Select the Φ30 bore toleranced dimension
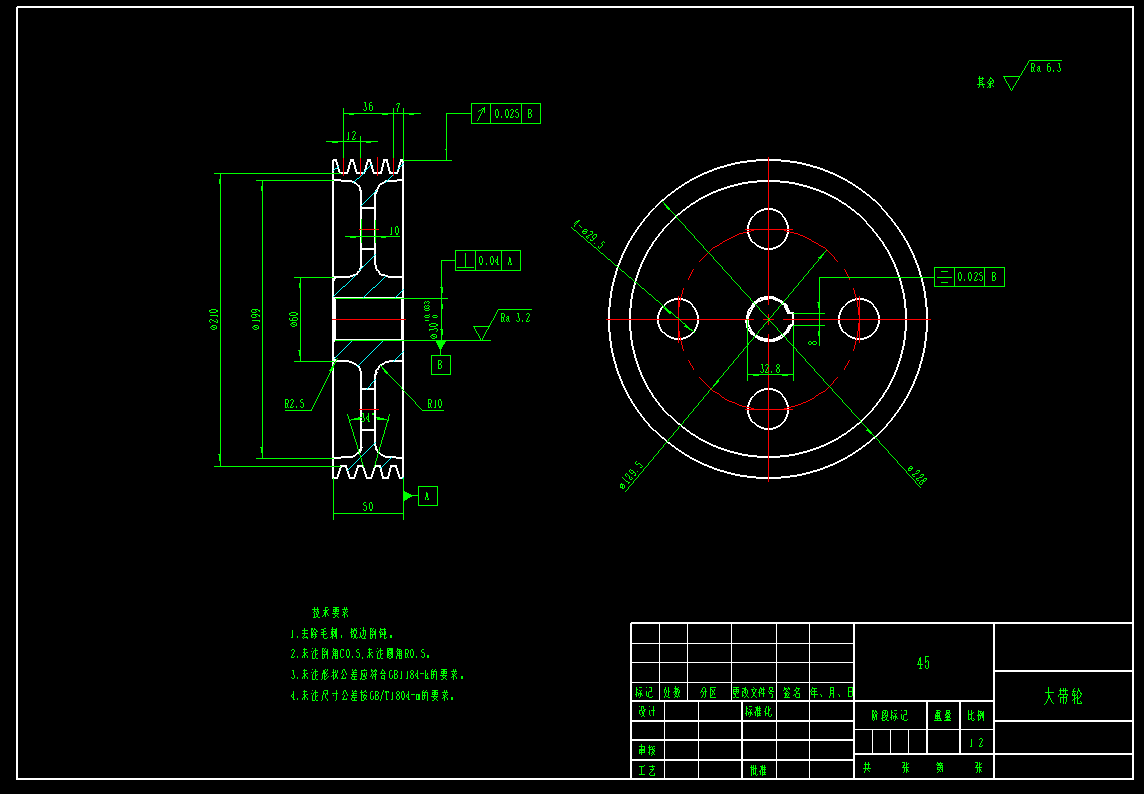The width and height of the screenshot is (1144, 794). point(431,319)
